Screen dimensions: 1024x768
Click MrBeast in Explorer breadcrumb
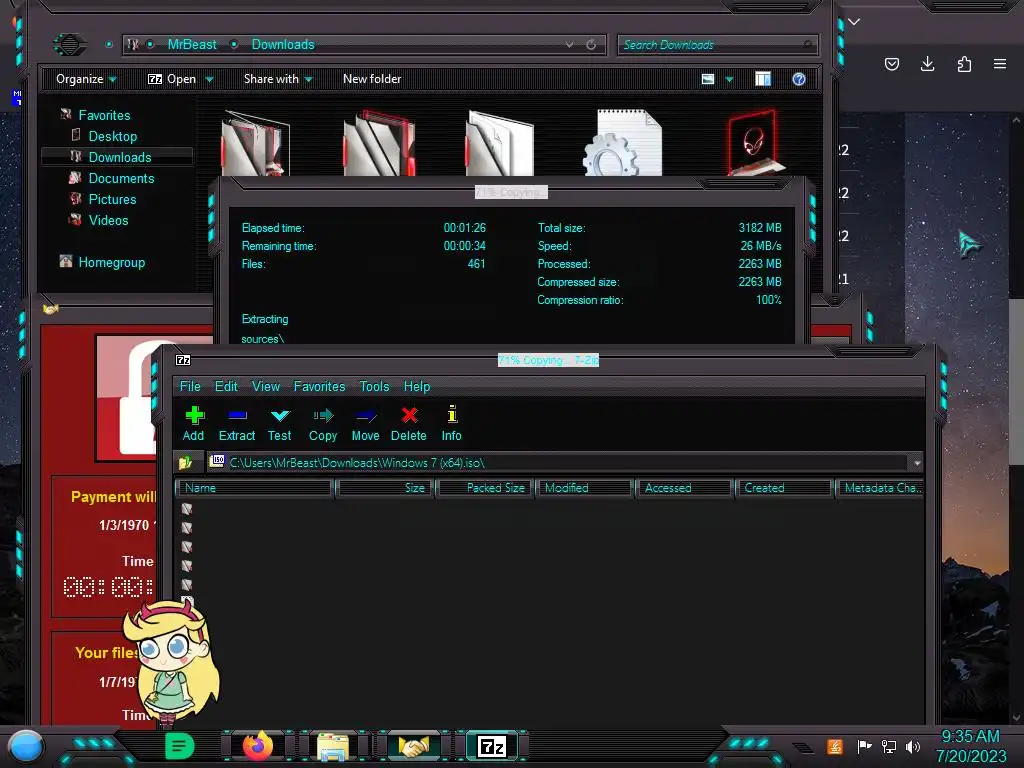coord(192,44)
